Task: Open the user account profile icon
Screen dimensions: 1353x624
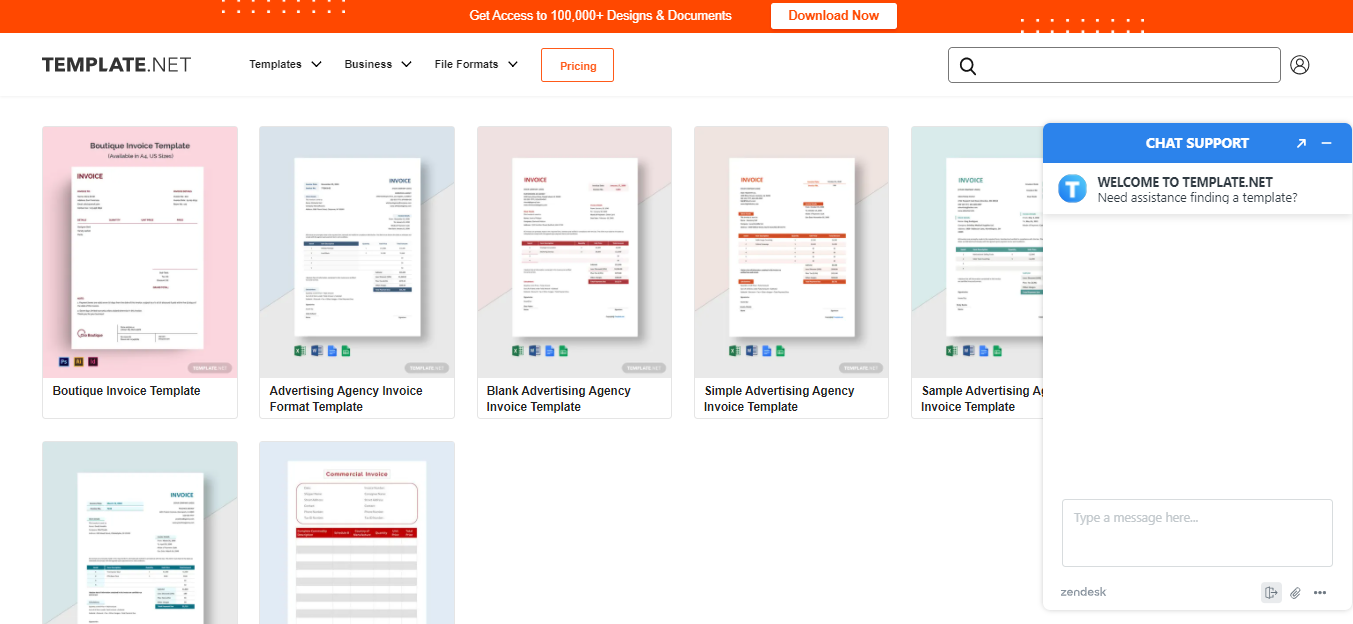Action: click(x=1299, y=65)
